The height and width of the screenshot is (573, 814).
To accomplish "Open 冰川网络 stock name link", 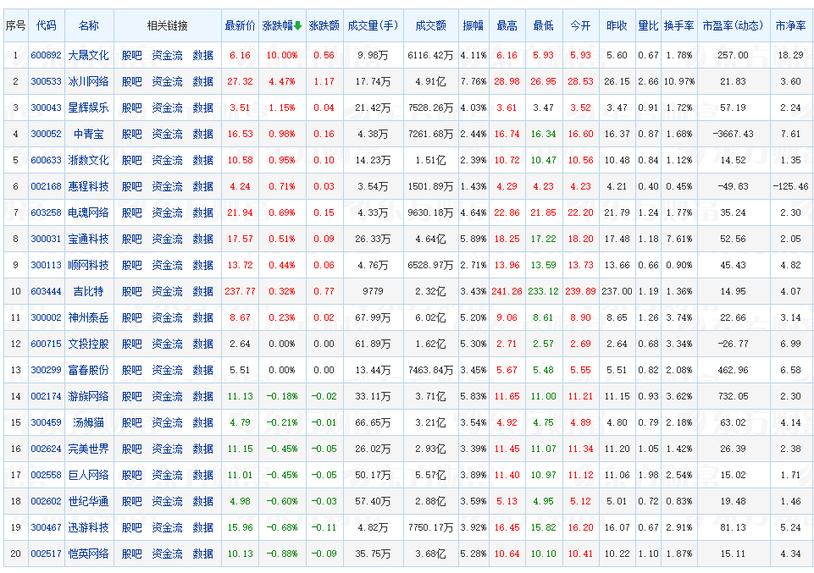I will pos(88,81).
